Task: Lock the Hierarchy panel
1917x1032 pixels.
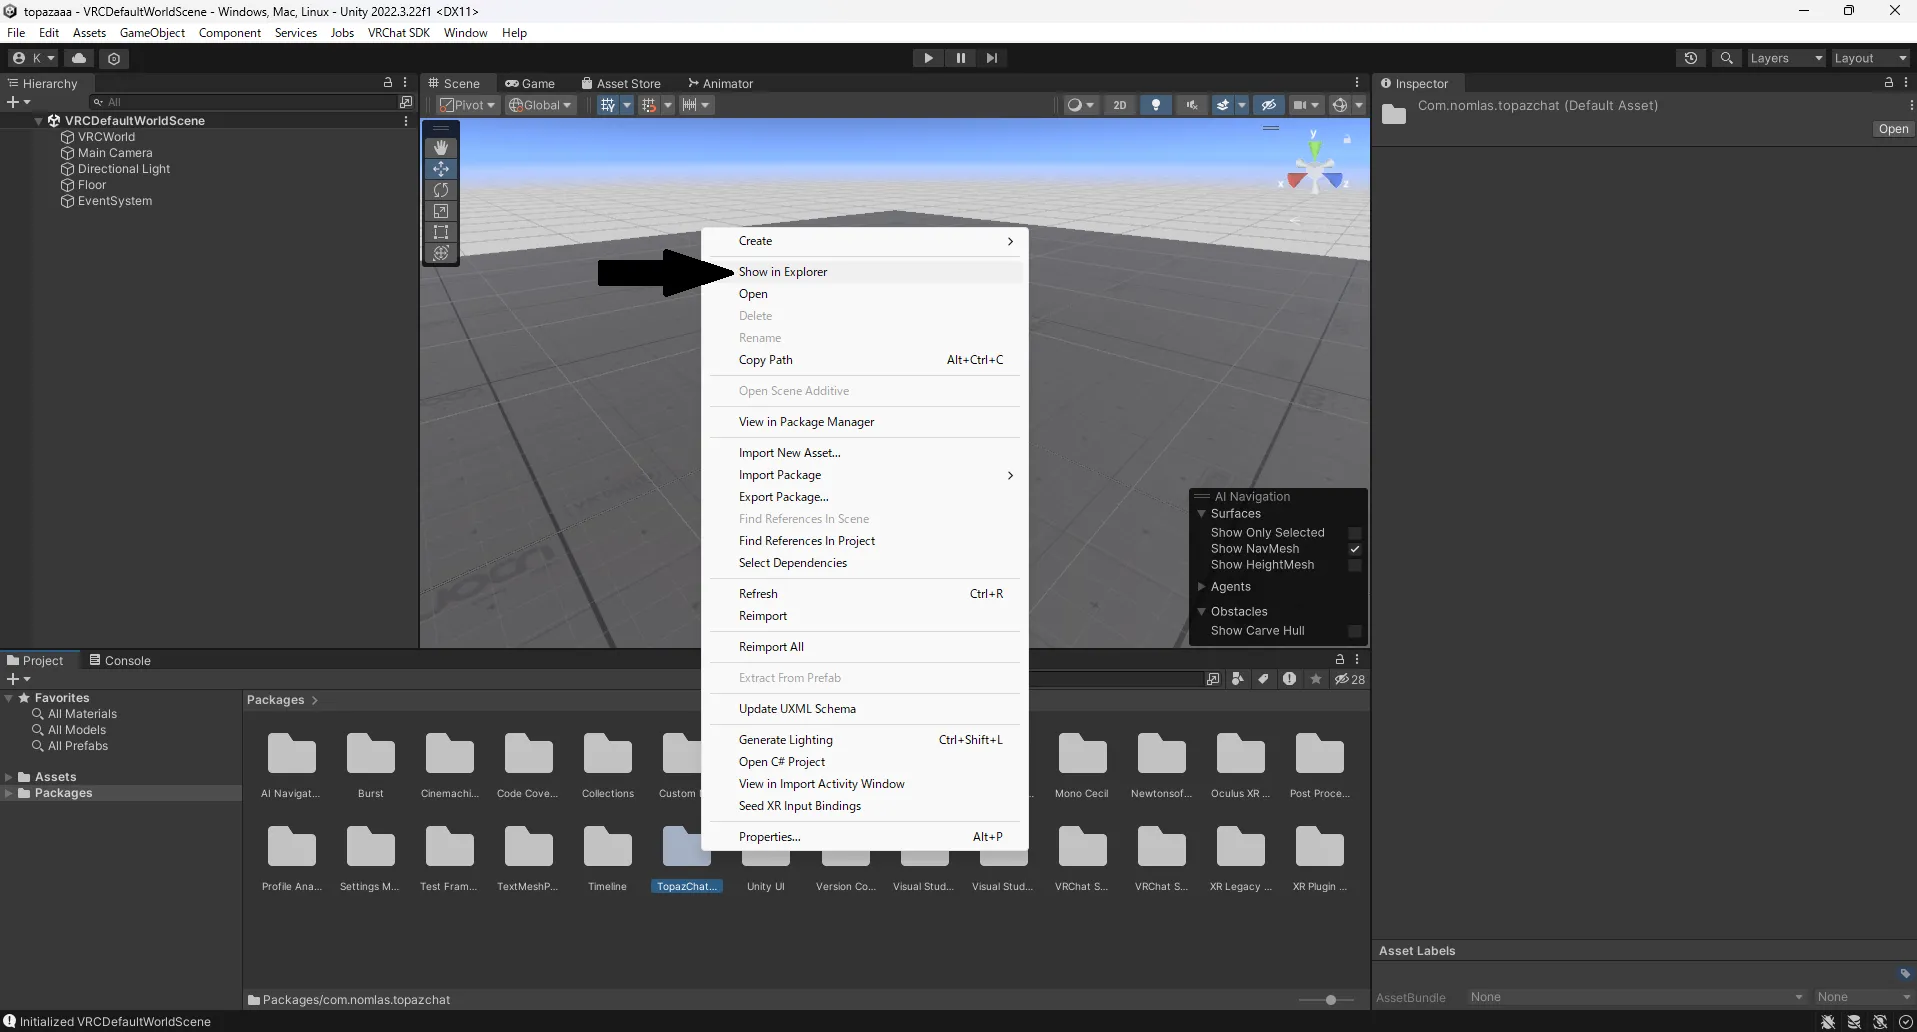Action: tap(388, 83)
